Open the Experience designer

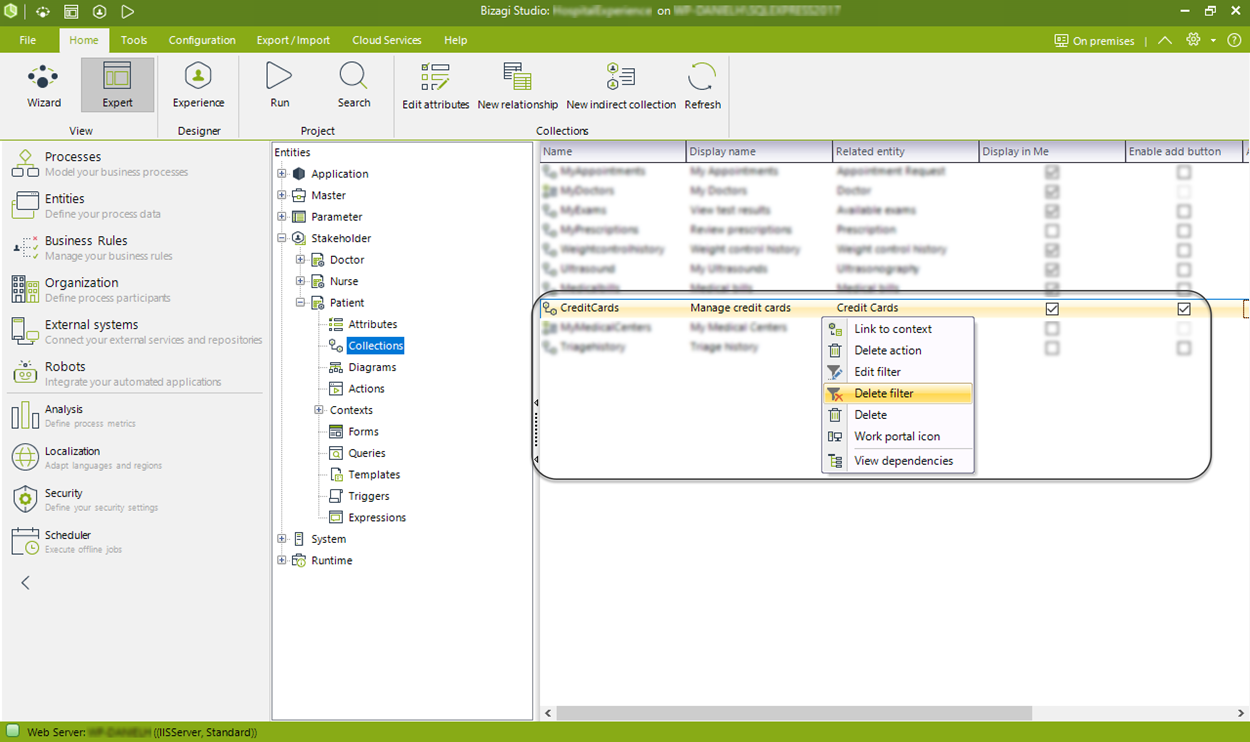pos(198,85)
